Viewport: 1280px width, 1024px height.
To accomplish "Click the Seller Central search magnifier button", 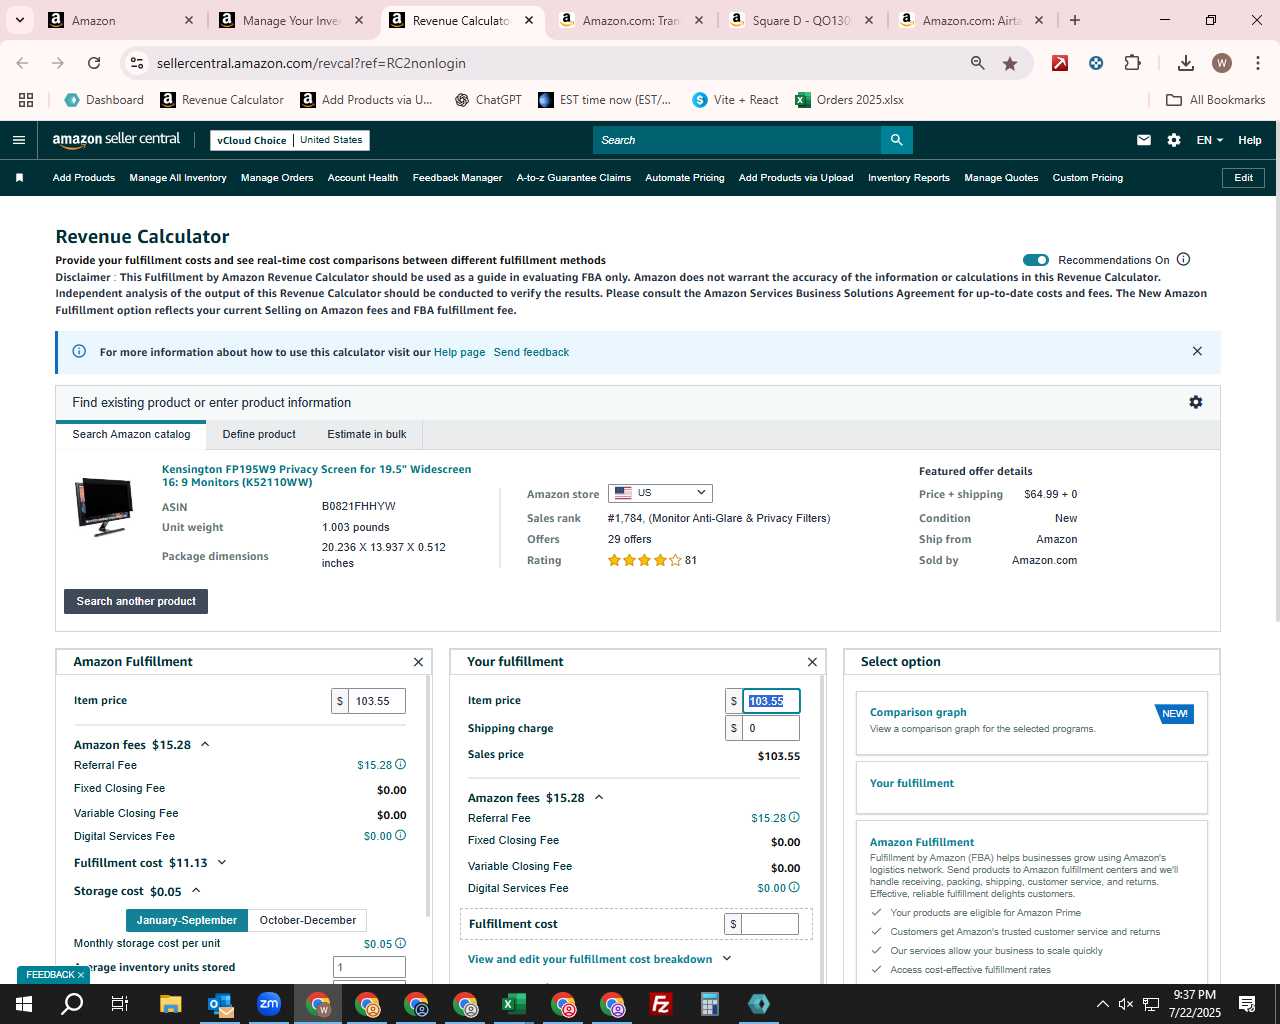I will pyautogui.click(x=897, y=140).
